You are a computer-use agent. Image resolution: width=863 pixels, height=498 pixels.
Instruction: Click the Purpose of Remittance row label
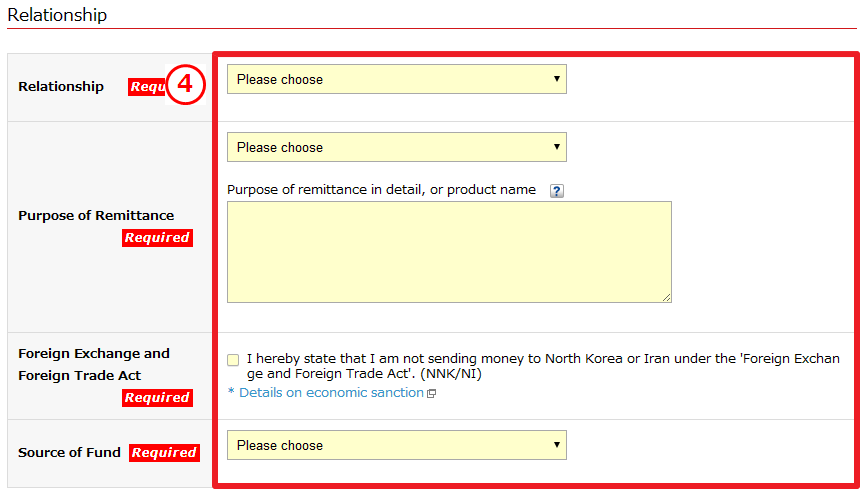point(96,215)
